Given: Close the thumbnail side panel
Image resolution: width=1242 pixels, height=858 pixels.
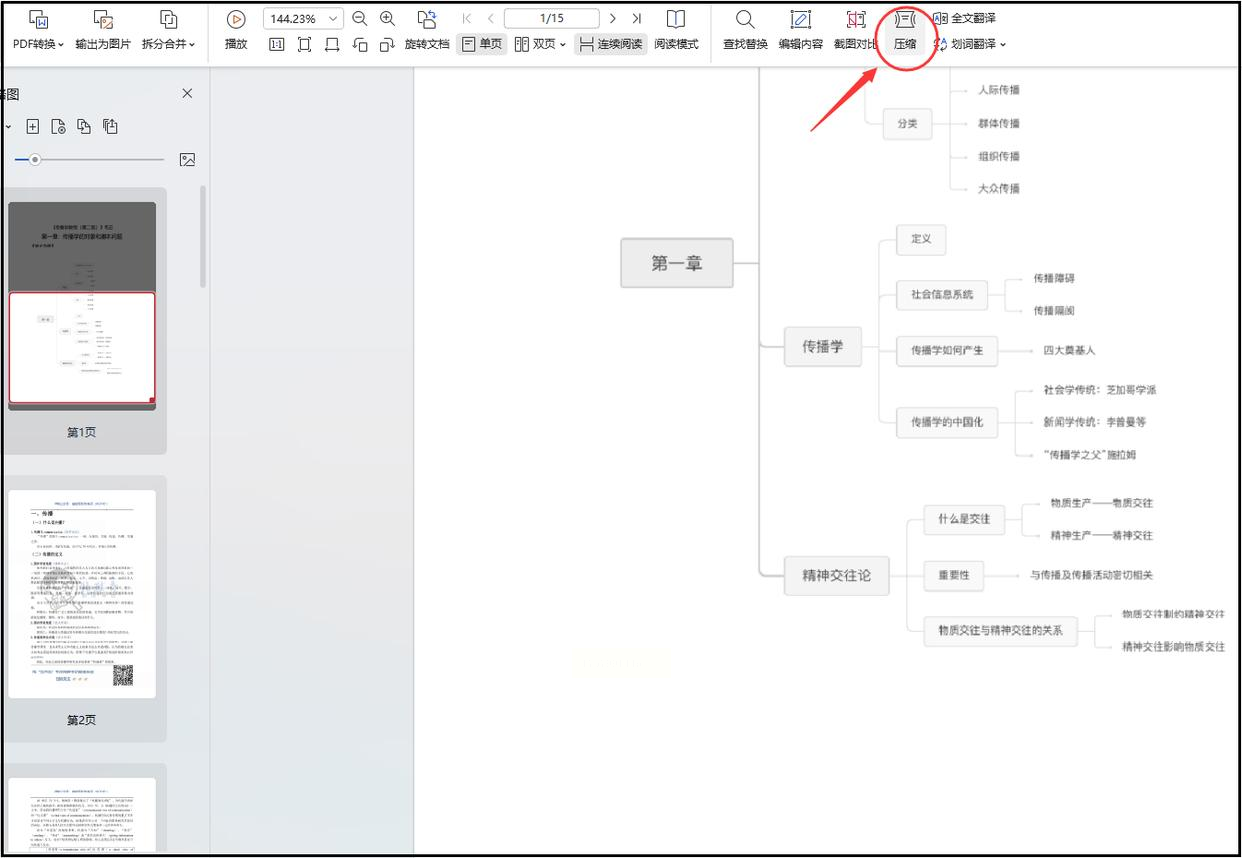Looking at the screenshot, I should (x=187, y=93).
